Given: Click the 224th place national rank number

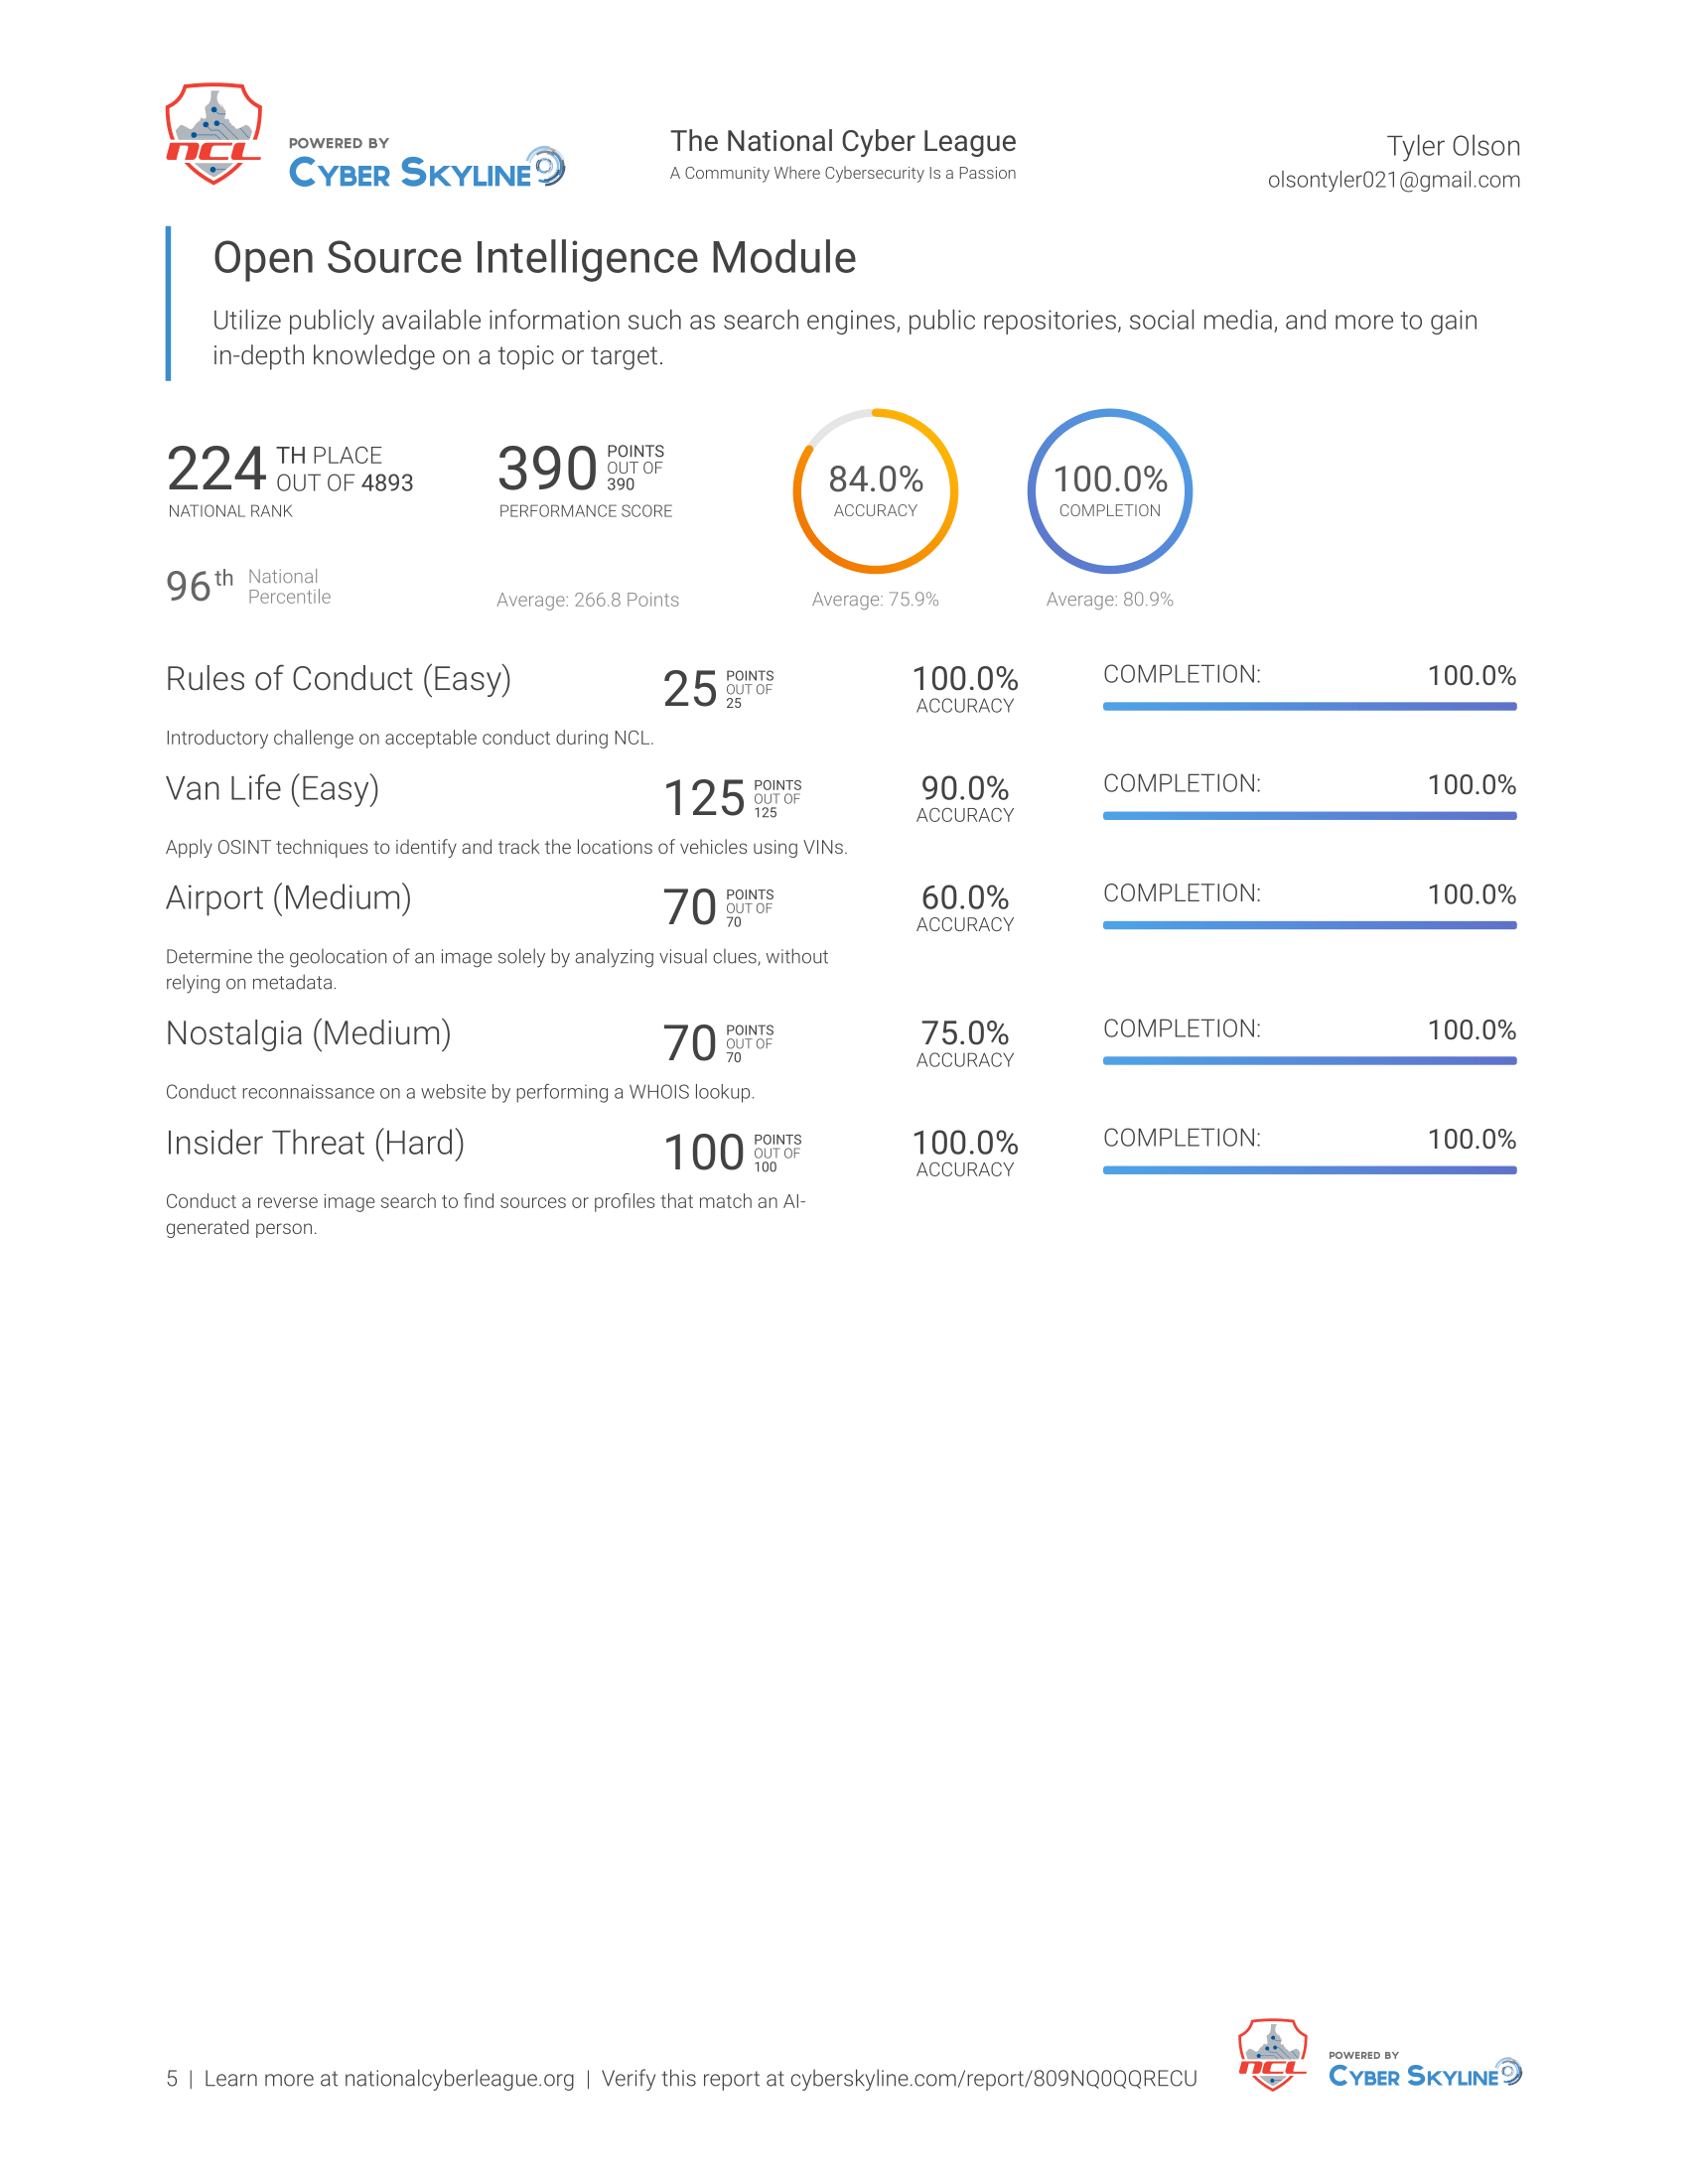Looking at the screenshot, I should 216,469.
